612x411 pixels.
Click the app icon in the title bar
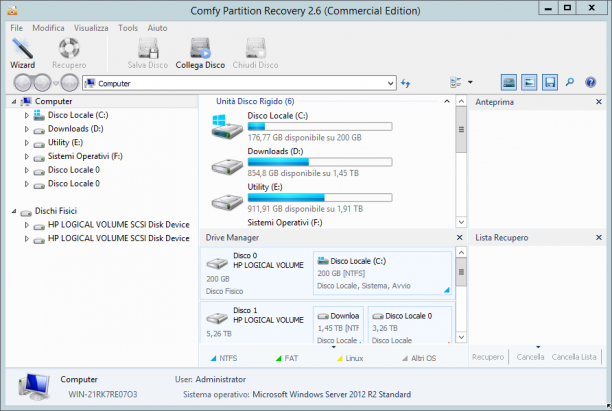12,10
